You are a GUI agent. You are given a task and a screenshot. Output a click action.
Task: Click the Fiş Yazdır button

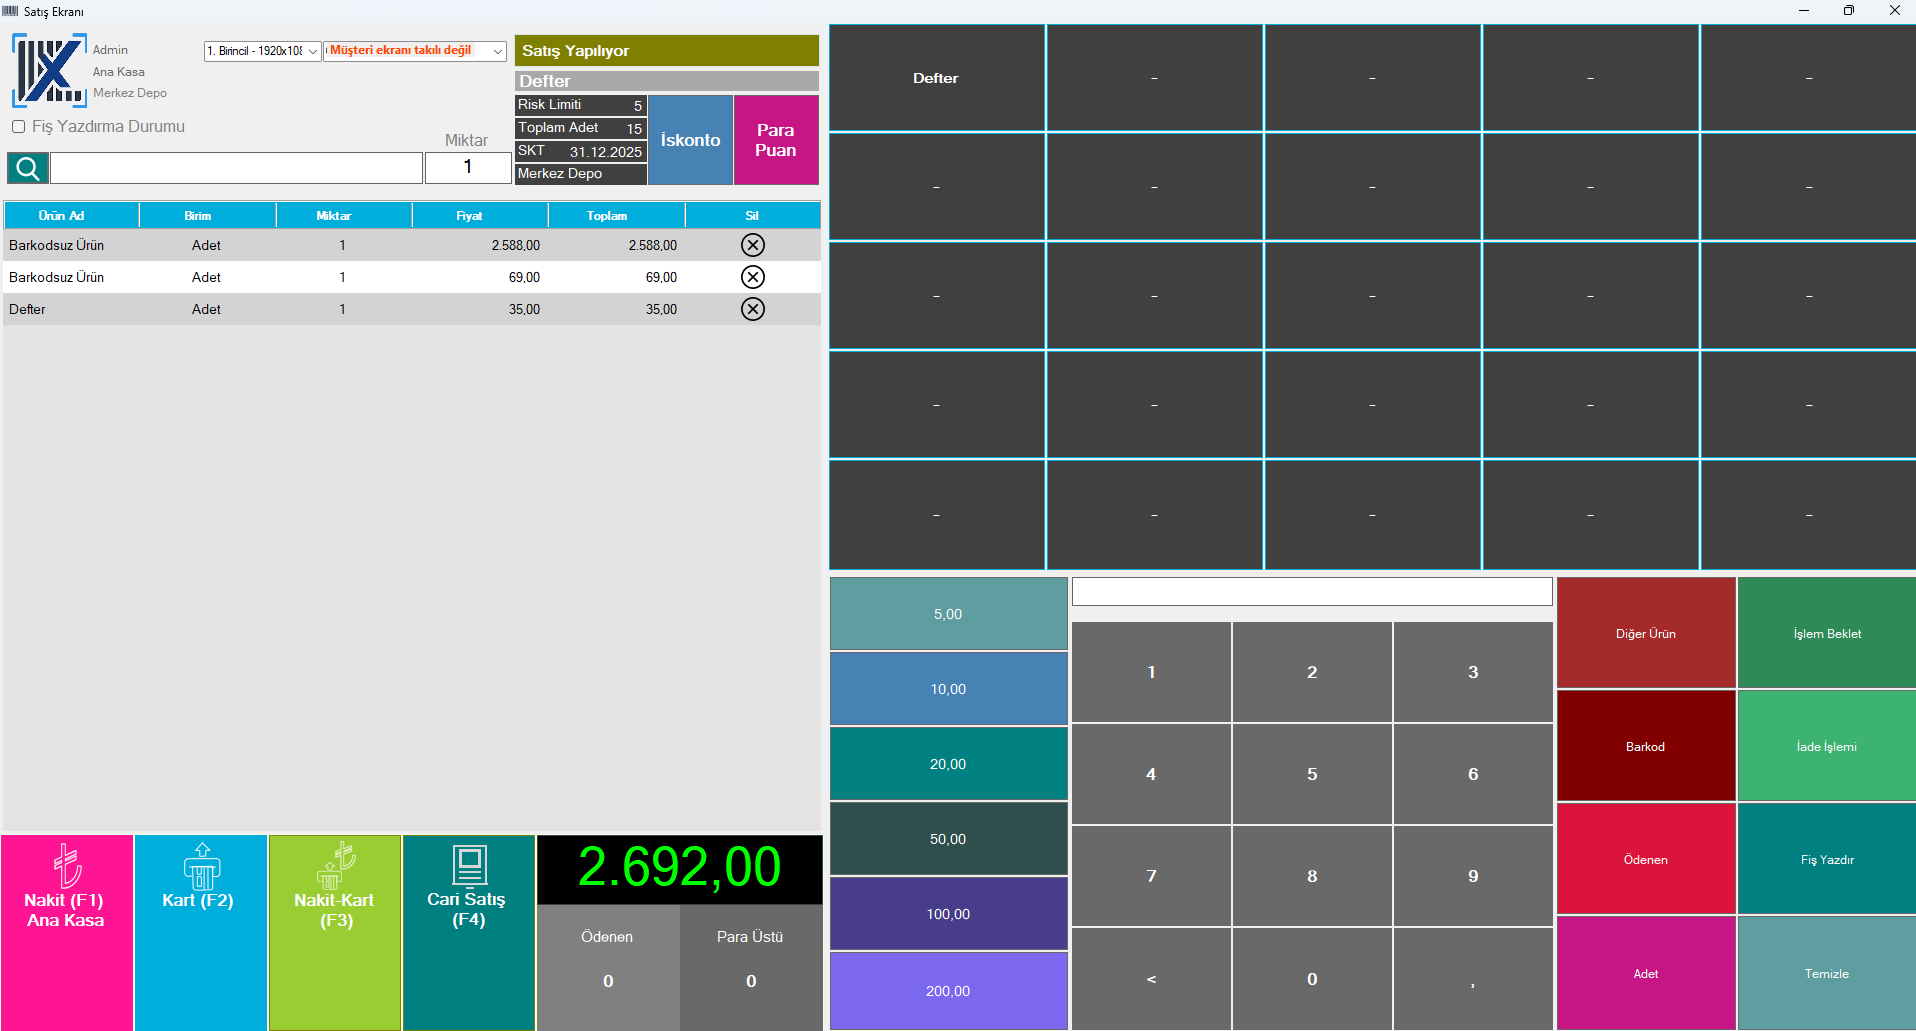point(1827,860)
